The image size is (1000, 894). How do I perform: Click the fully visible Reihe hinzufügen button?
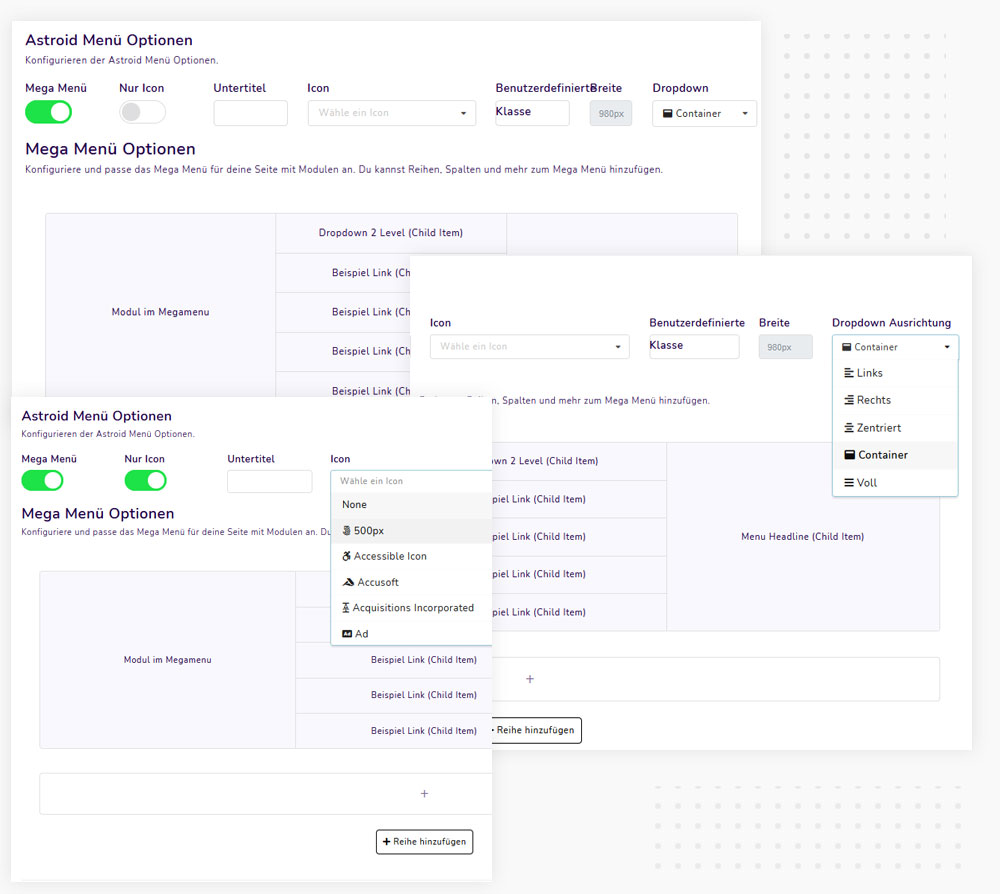(424, 842)
